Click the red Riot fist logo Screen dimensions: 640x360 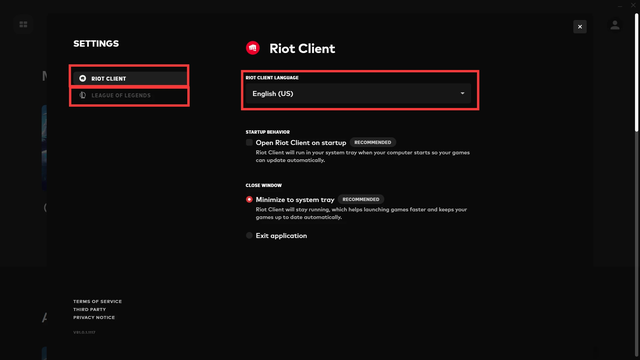coord(253,48)
